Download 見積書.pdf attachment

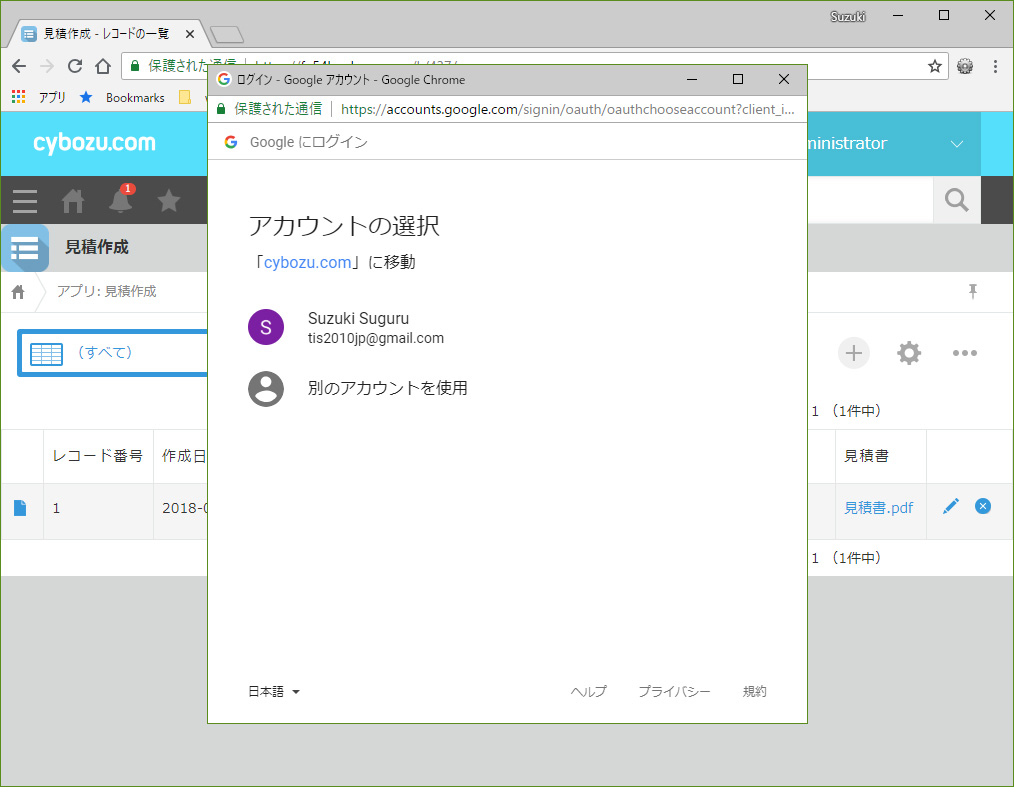click(x=878, y=508)
